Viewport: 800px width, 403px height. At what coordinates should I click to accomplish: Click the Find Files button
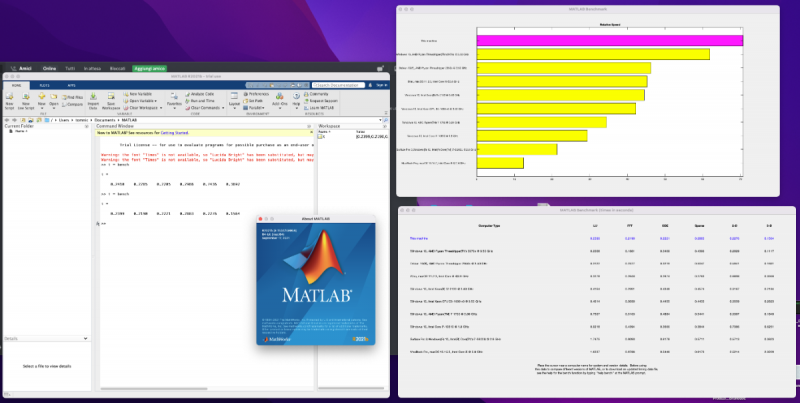(x=72, y=97)
